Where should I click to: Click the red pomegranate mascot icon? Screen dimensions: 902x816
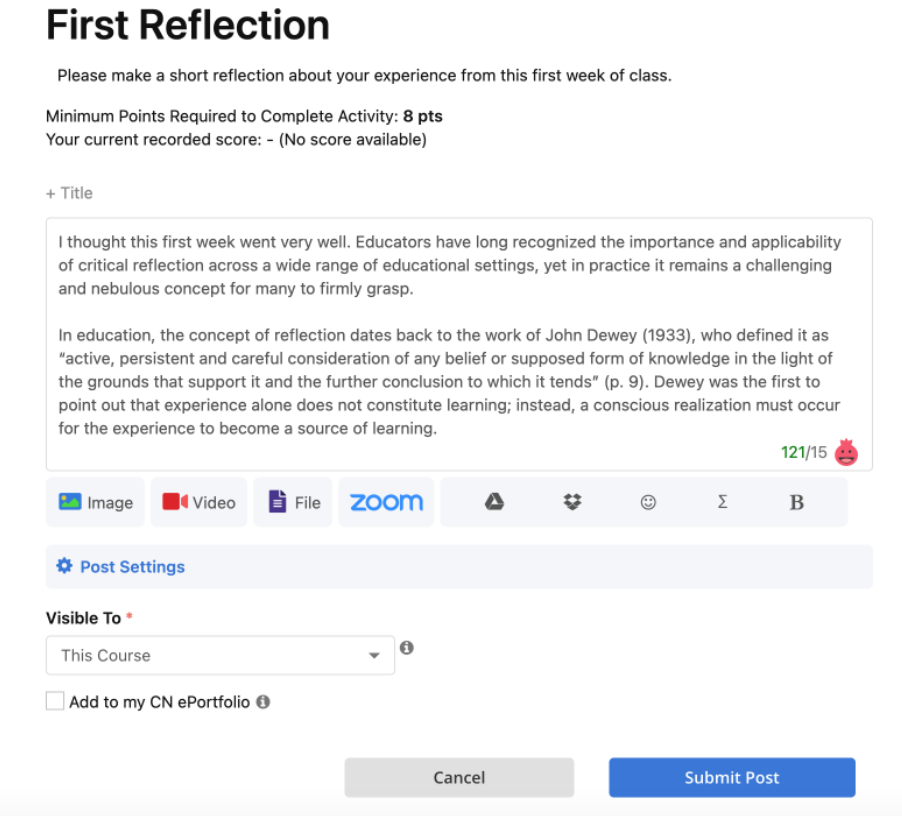846,452
